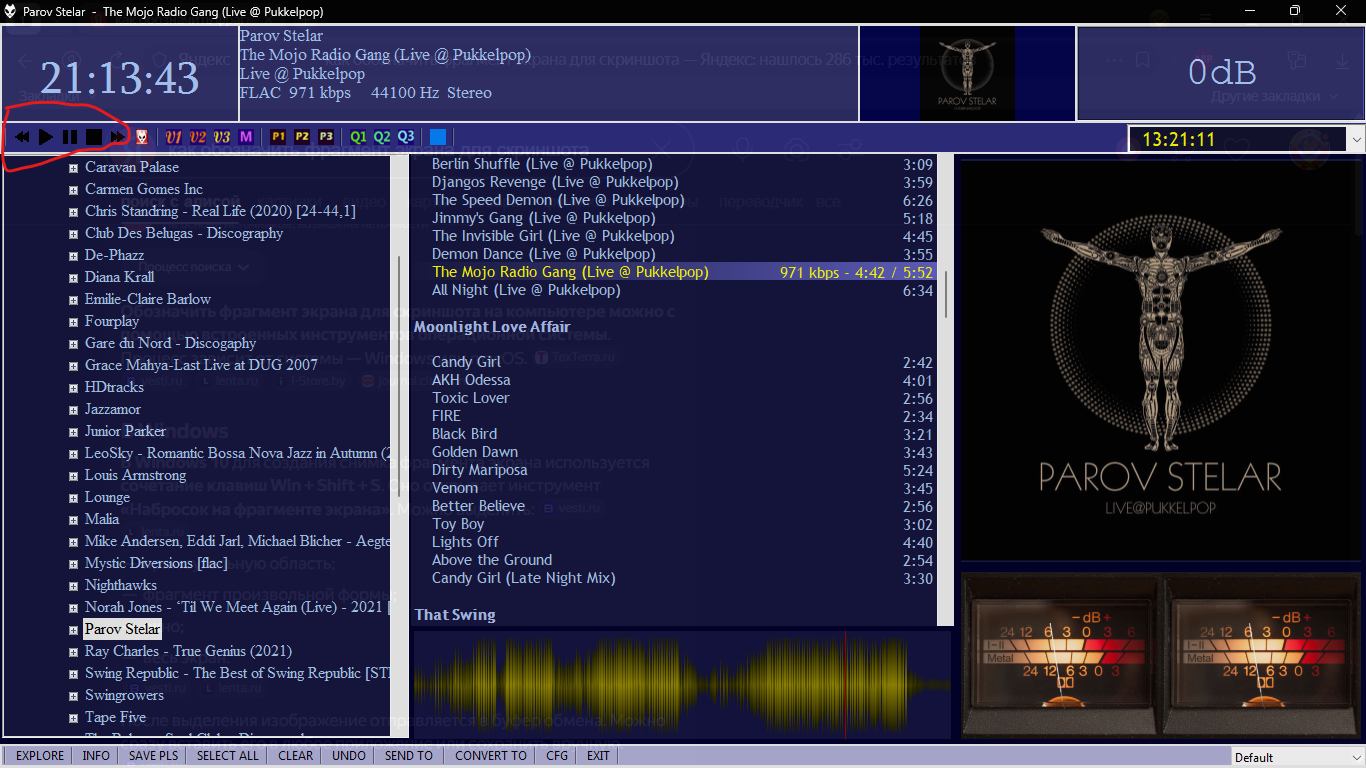Choose the Q1 preset icon
Screen dimensions: 1366x768
[358, 137]
